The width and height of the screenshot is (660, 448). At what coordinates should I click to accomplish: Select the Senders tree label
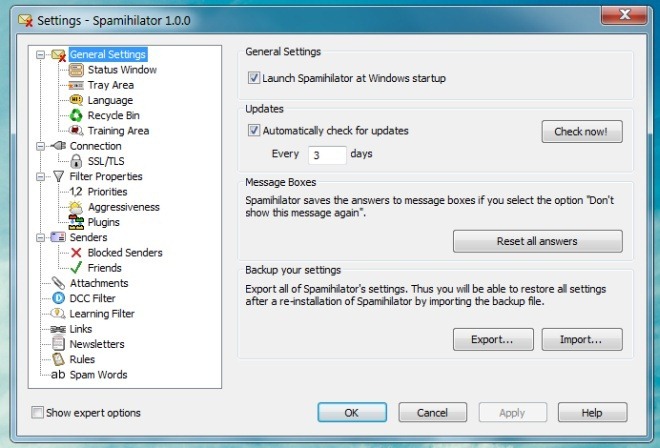tap(88, 237)
